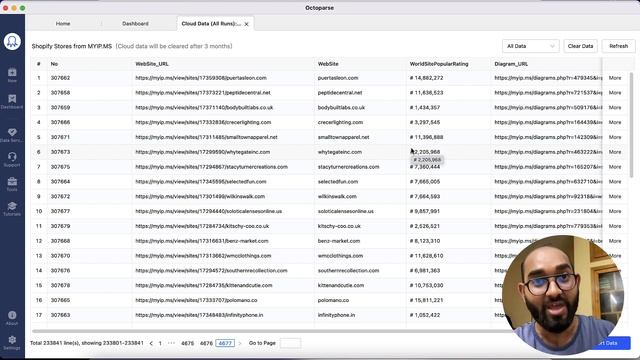Click the WebSite_URL column header
Image resolution: width=640 pixels, height=360 pixels.
tap(152, 64)
